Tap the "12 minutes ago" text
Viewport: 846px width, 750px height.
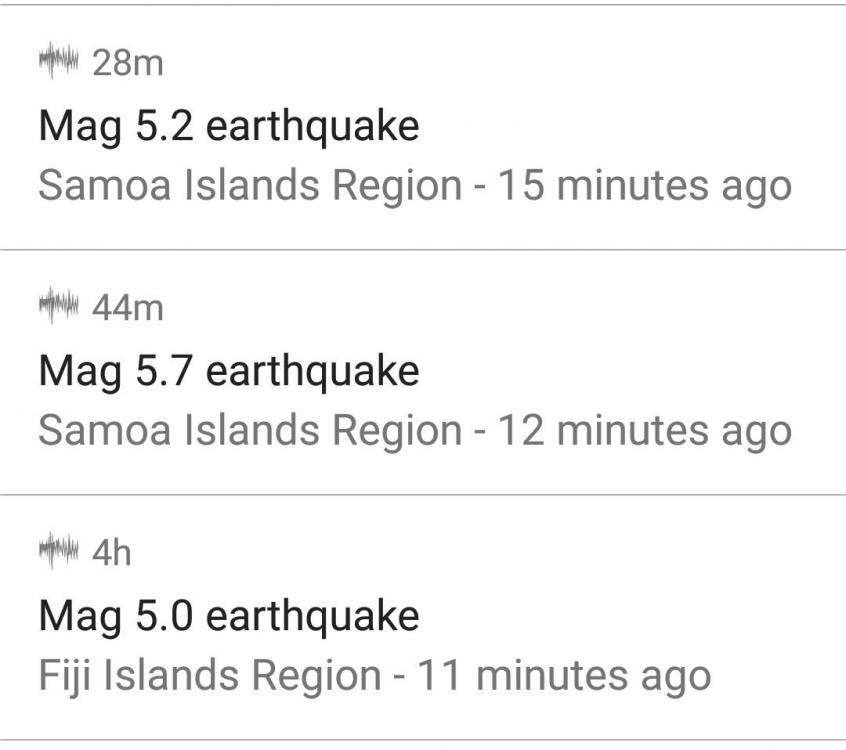tap(645, 431)
